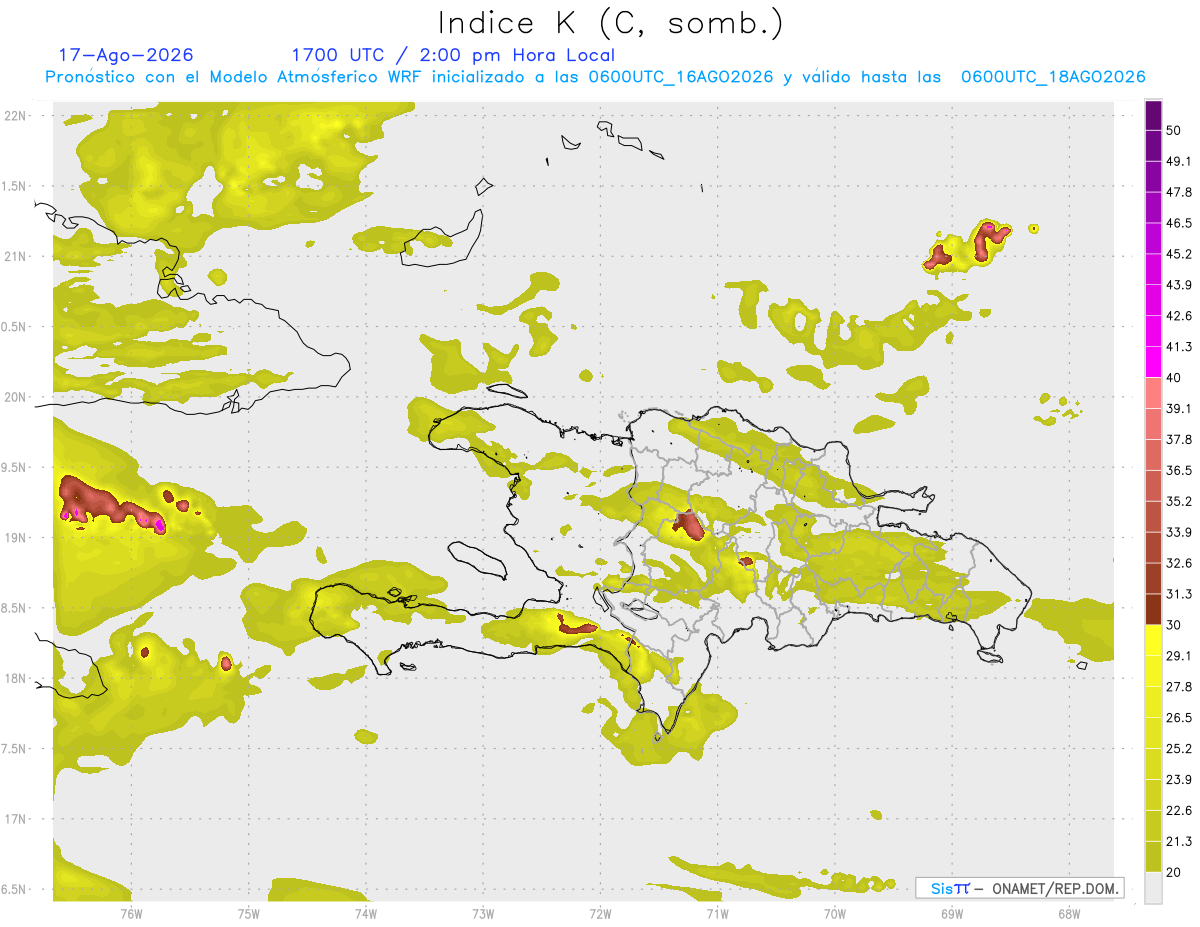Click the '68W' longitude label
1200x927 pixels.
pos(1069,914)
